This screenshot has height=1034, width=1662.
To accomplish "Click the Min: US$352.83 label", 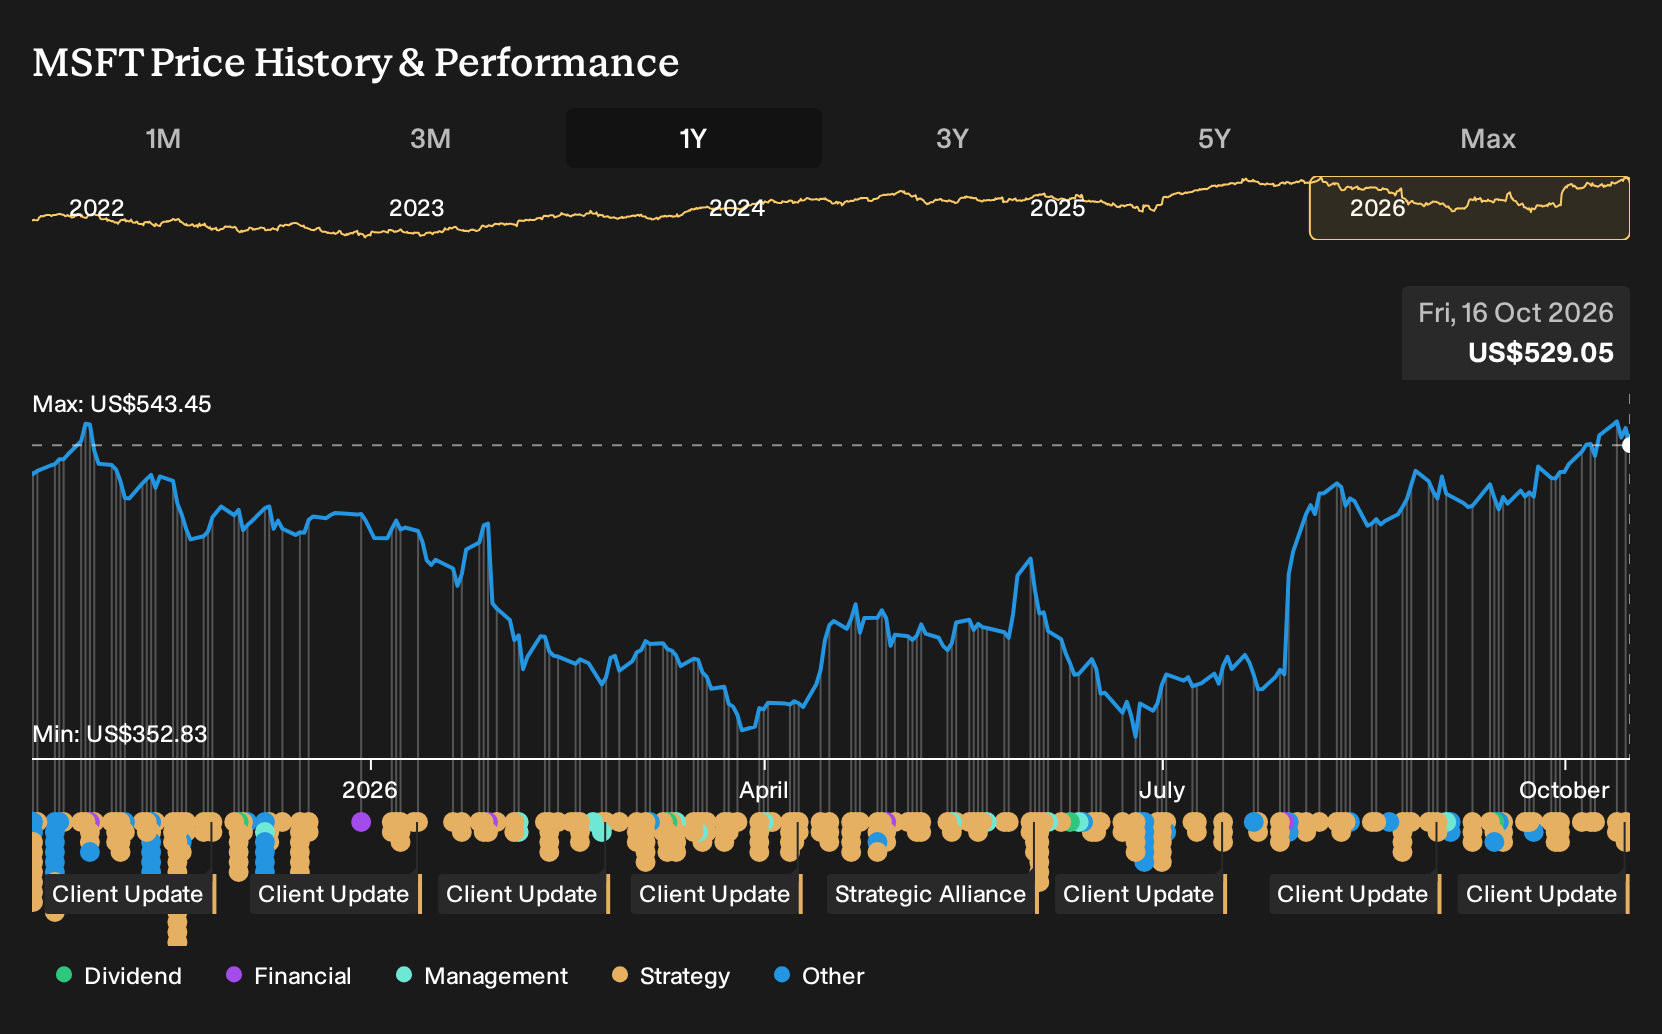I will click(x=120, y=734).
